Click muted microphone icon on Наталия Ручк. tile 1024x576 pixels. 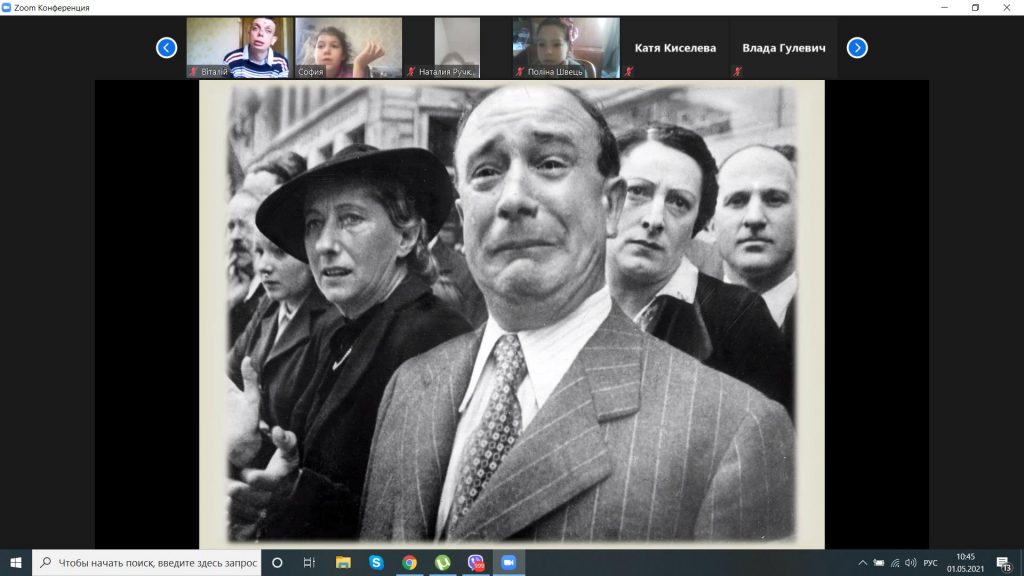[411, 72]
